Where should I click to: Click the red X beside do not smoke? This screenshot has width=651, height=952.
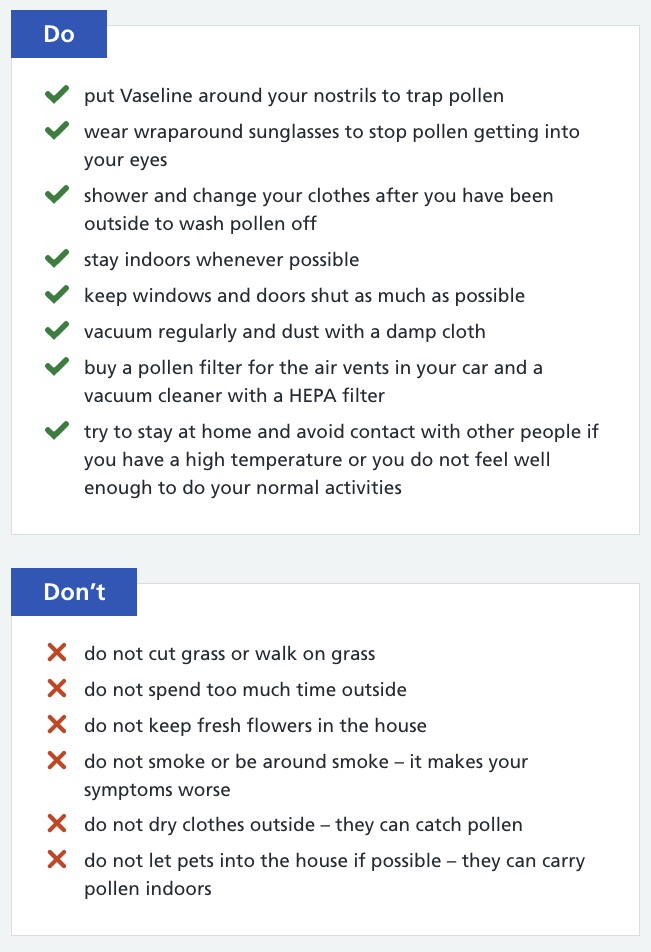56,760
